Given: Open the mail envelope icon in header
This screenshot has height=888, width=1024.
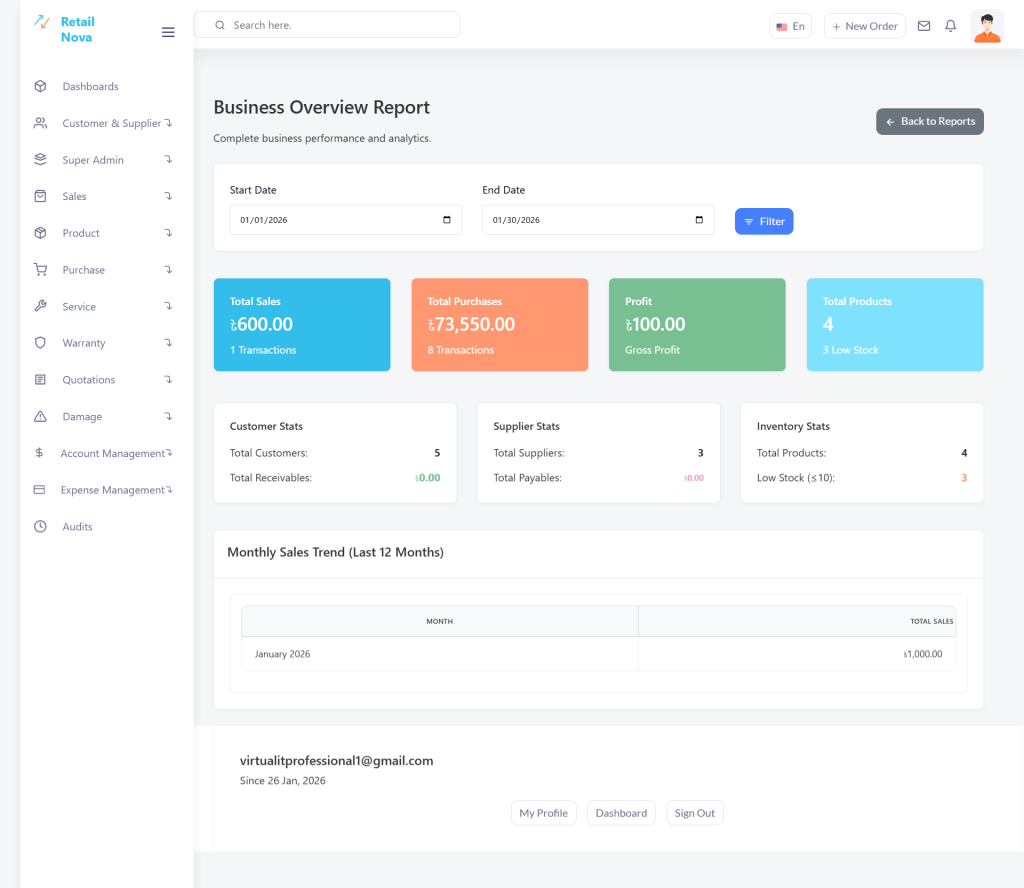Looking at the screenshot, I should 924,26.
